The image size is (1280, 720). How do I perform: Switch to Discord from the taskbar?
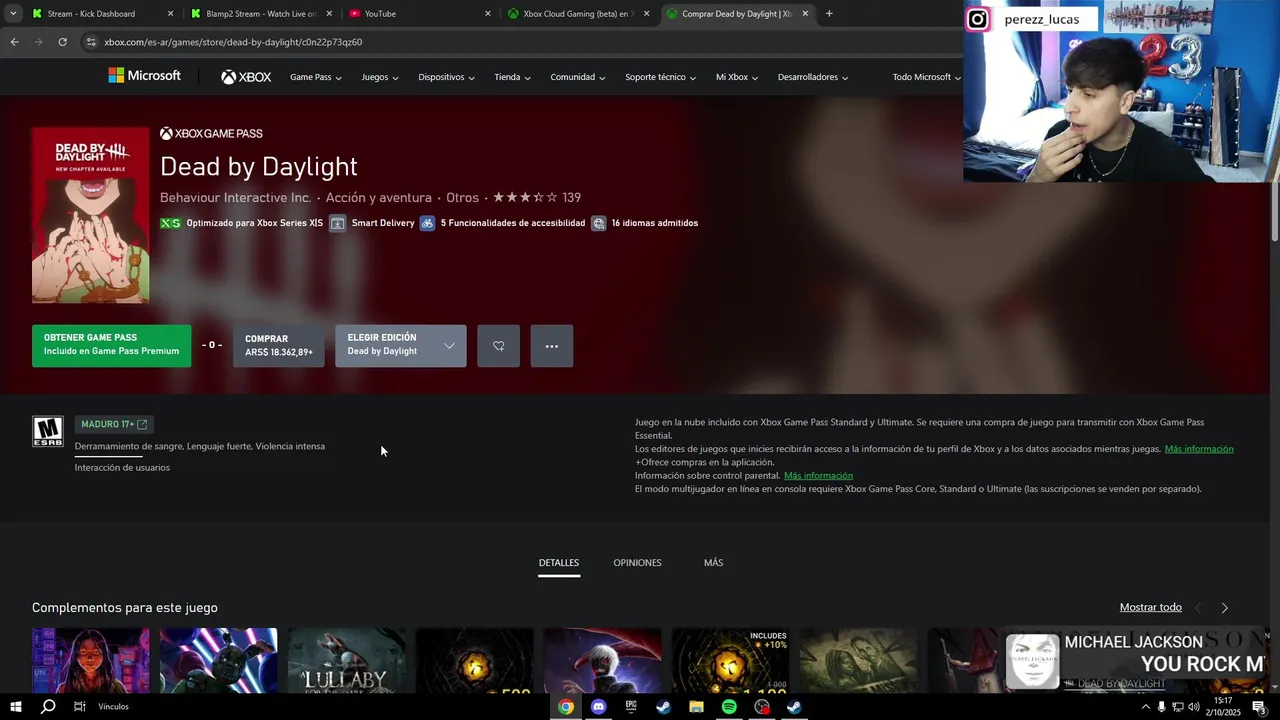pyautogui.click(x=598, y=707)
